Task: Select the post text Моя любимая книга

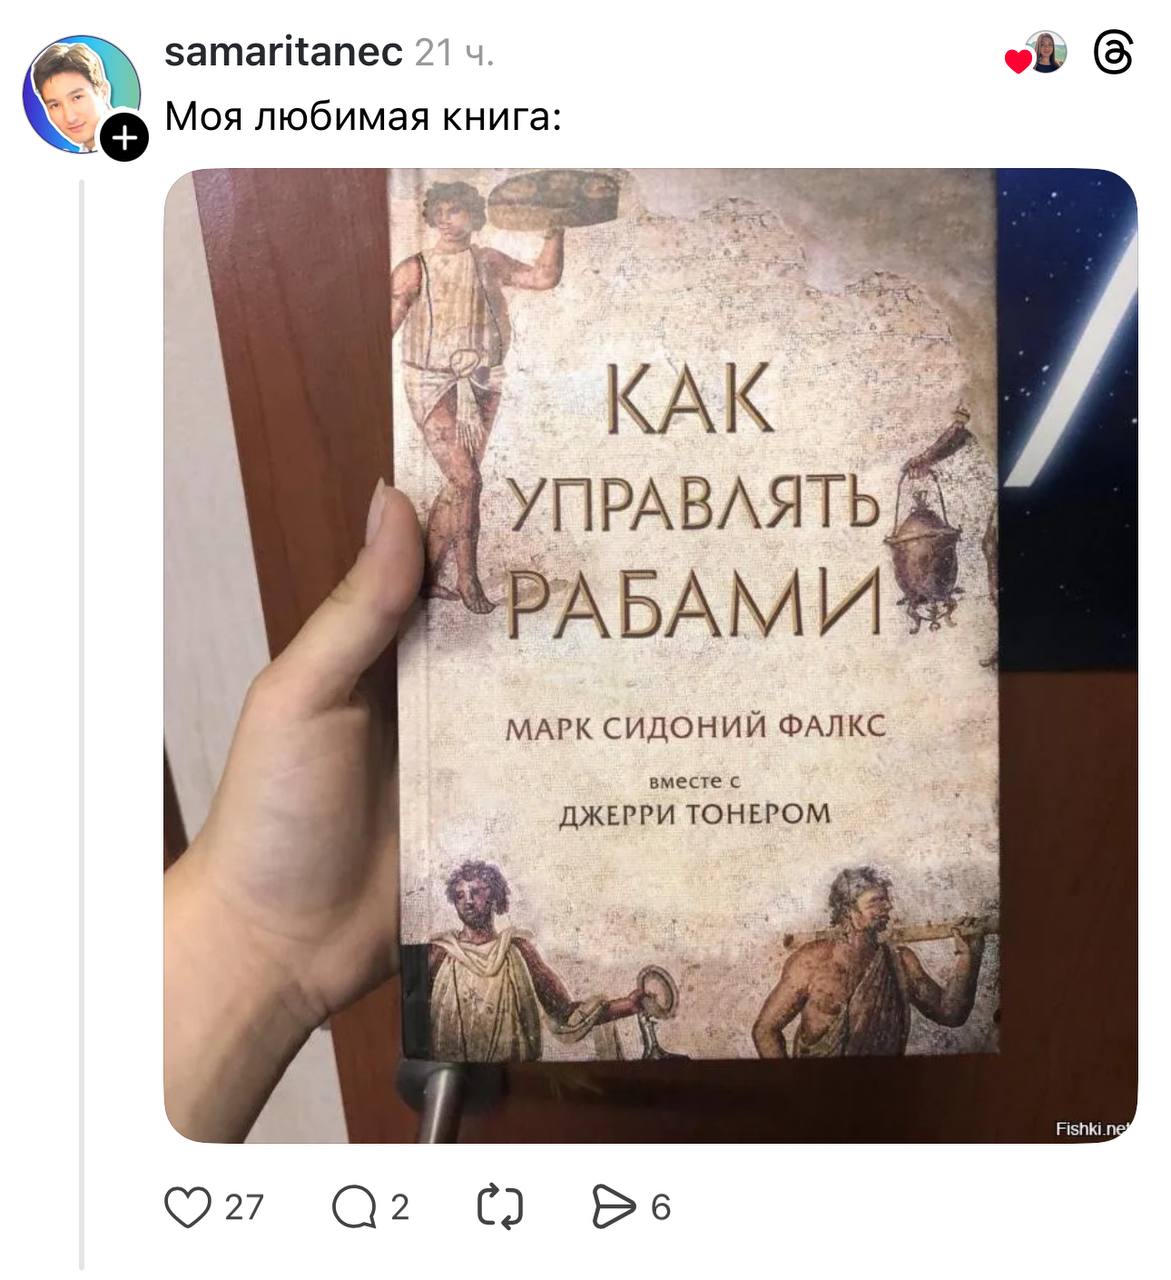Action: (362, 117)
